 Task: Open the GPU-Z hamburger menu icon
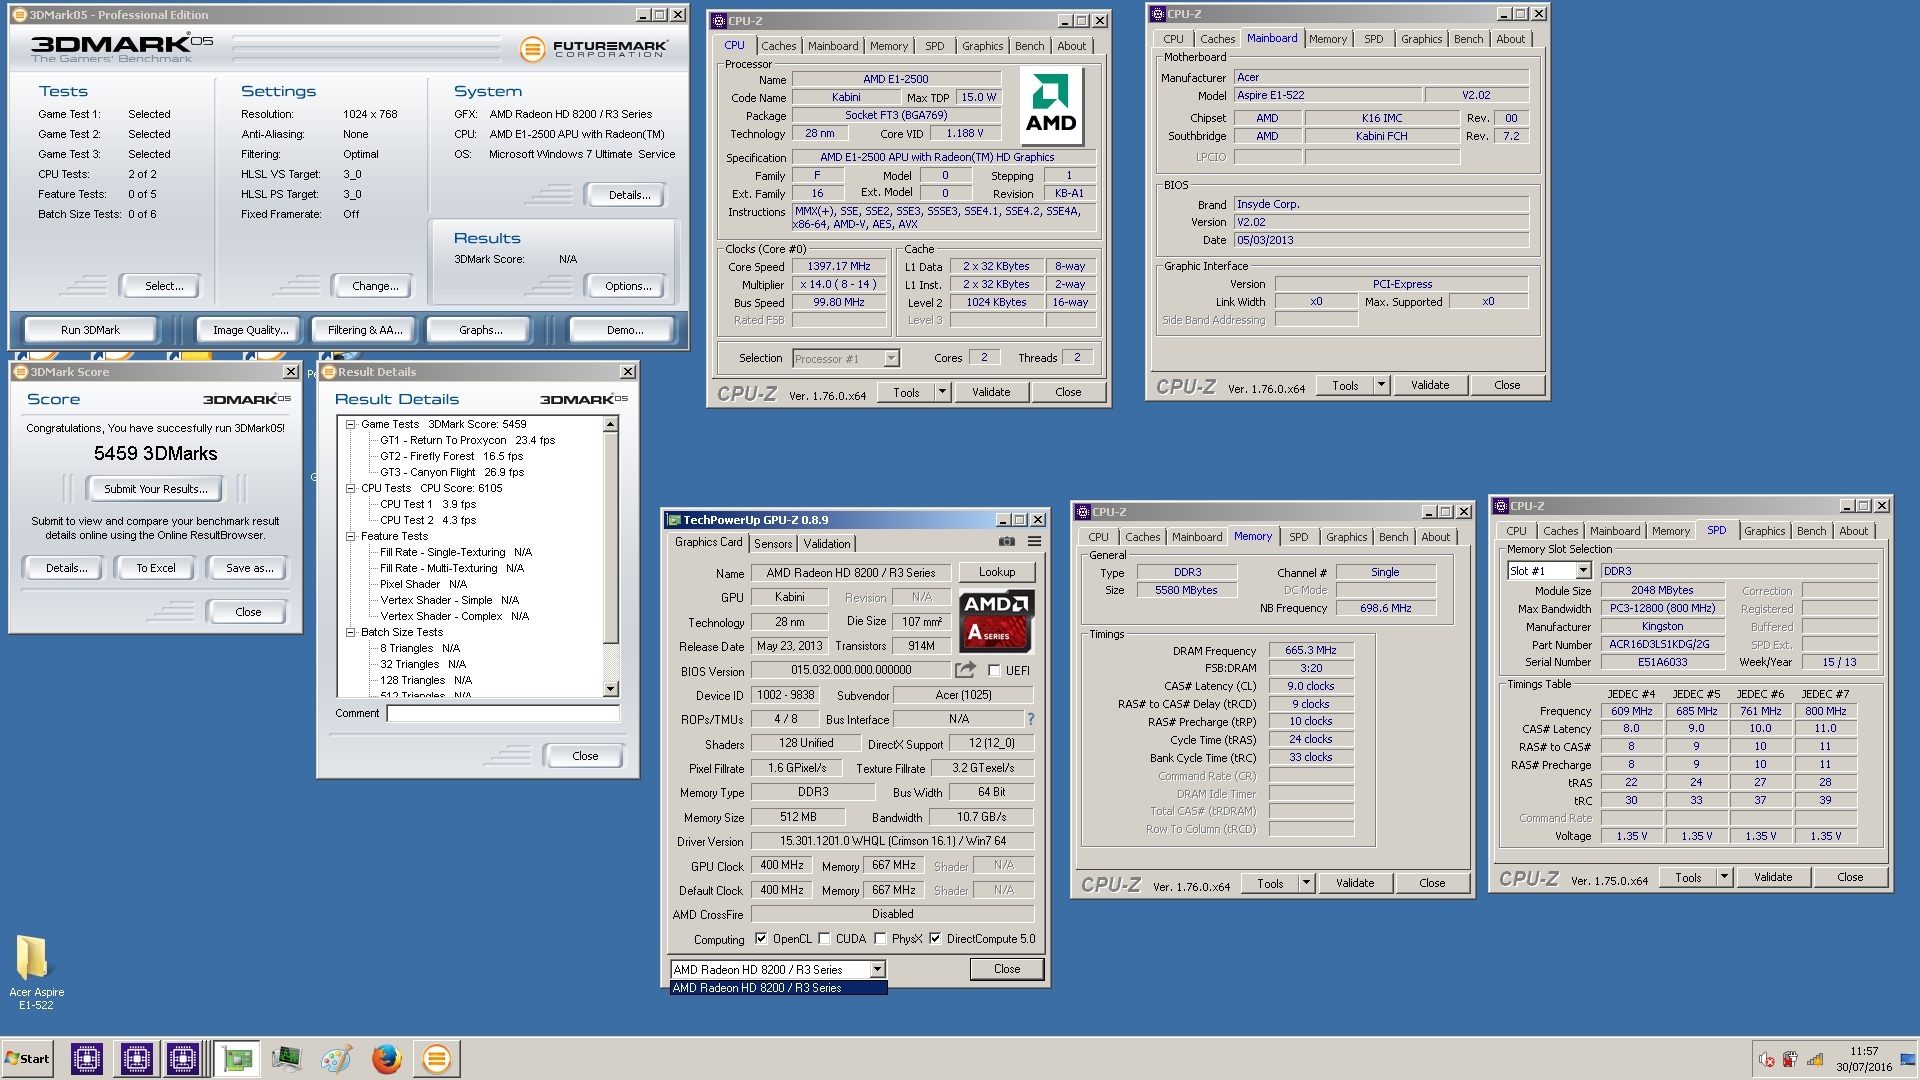pyautogui.click(x=1034, y=542)
